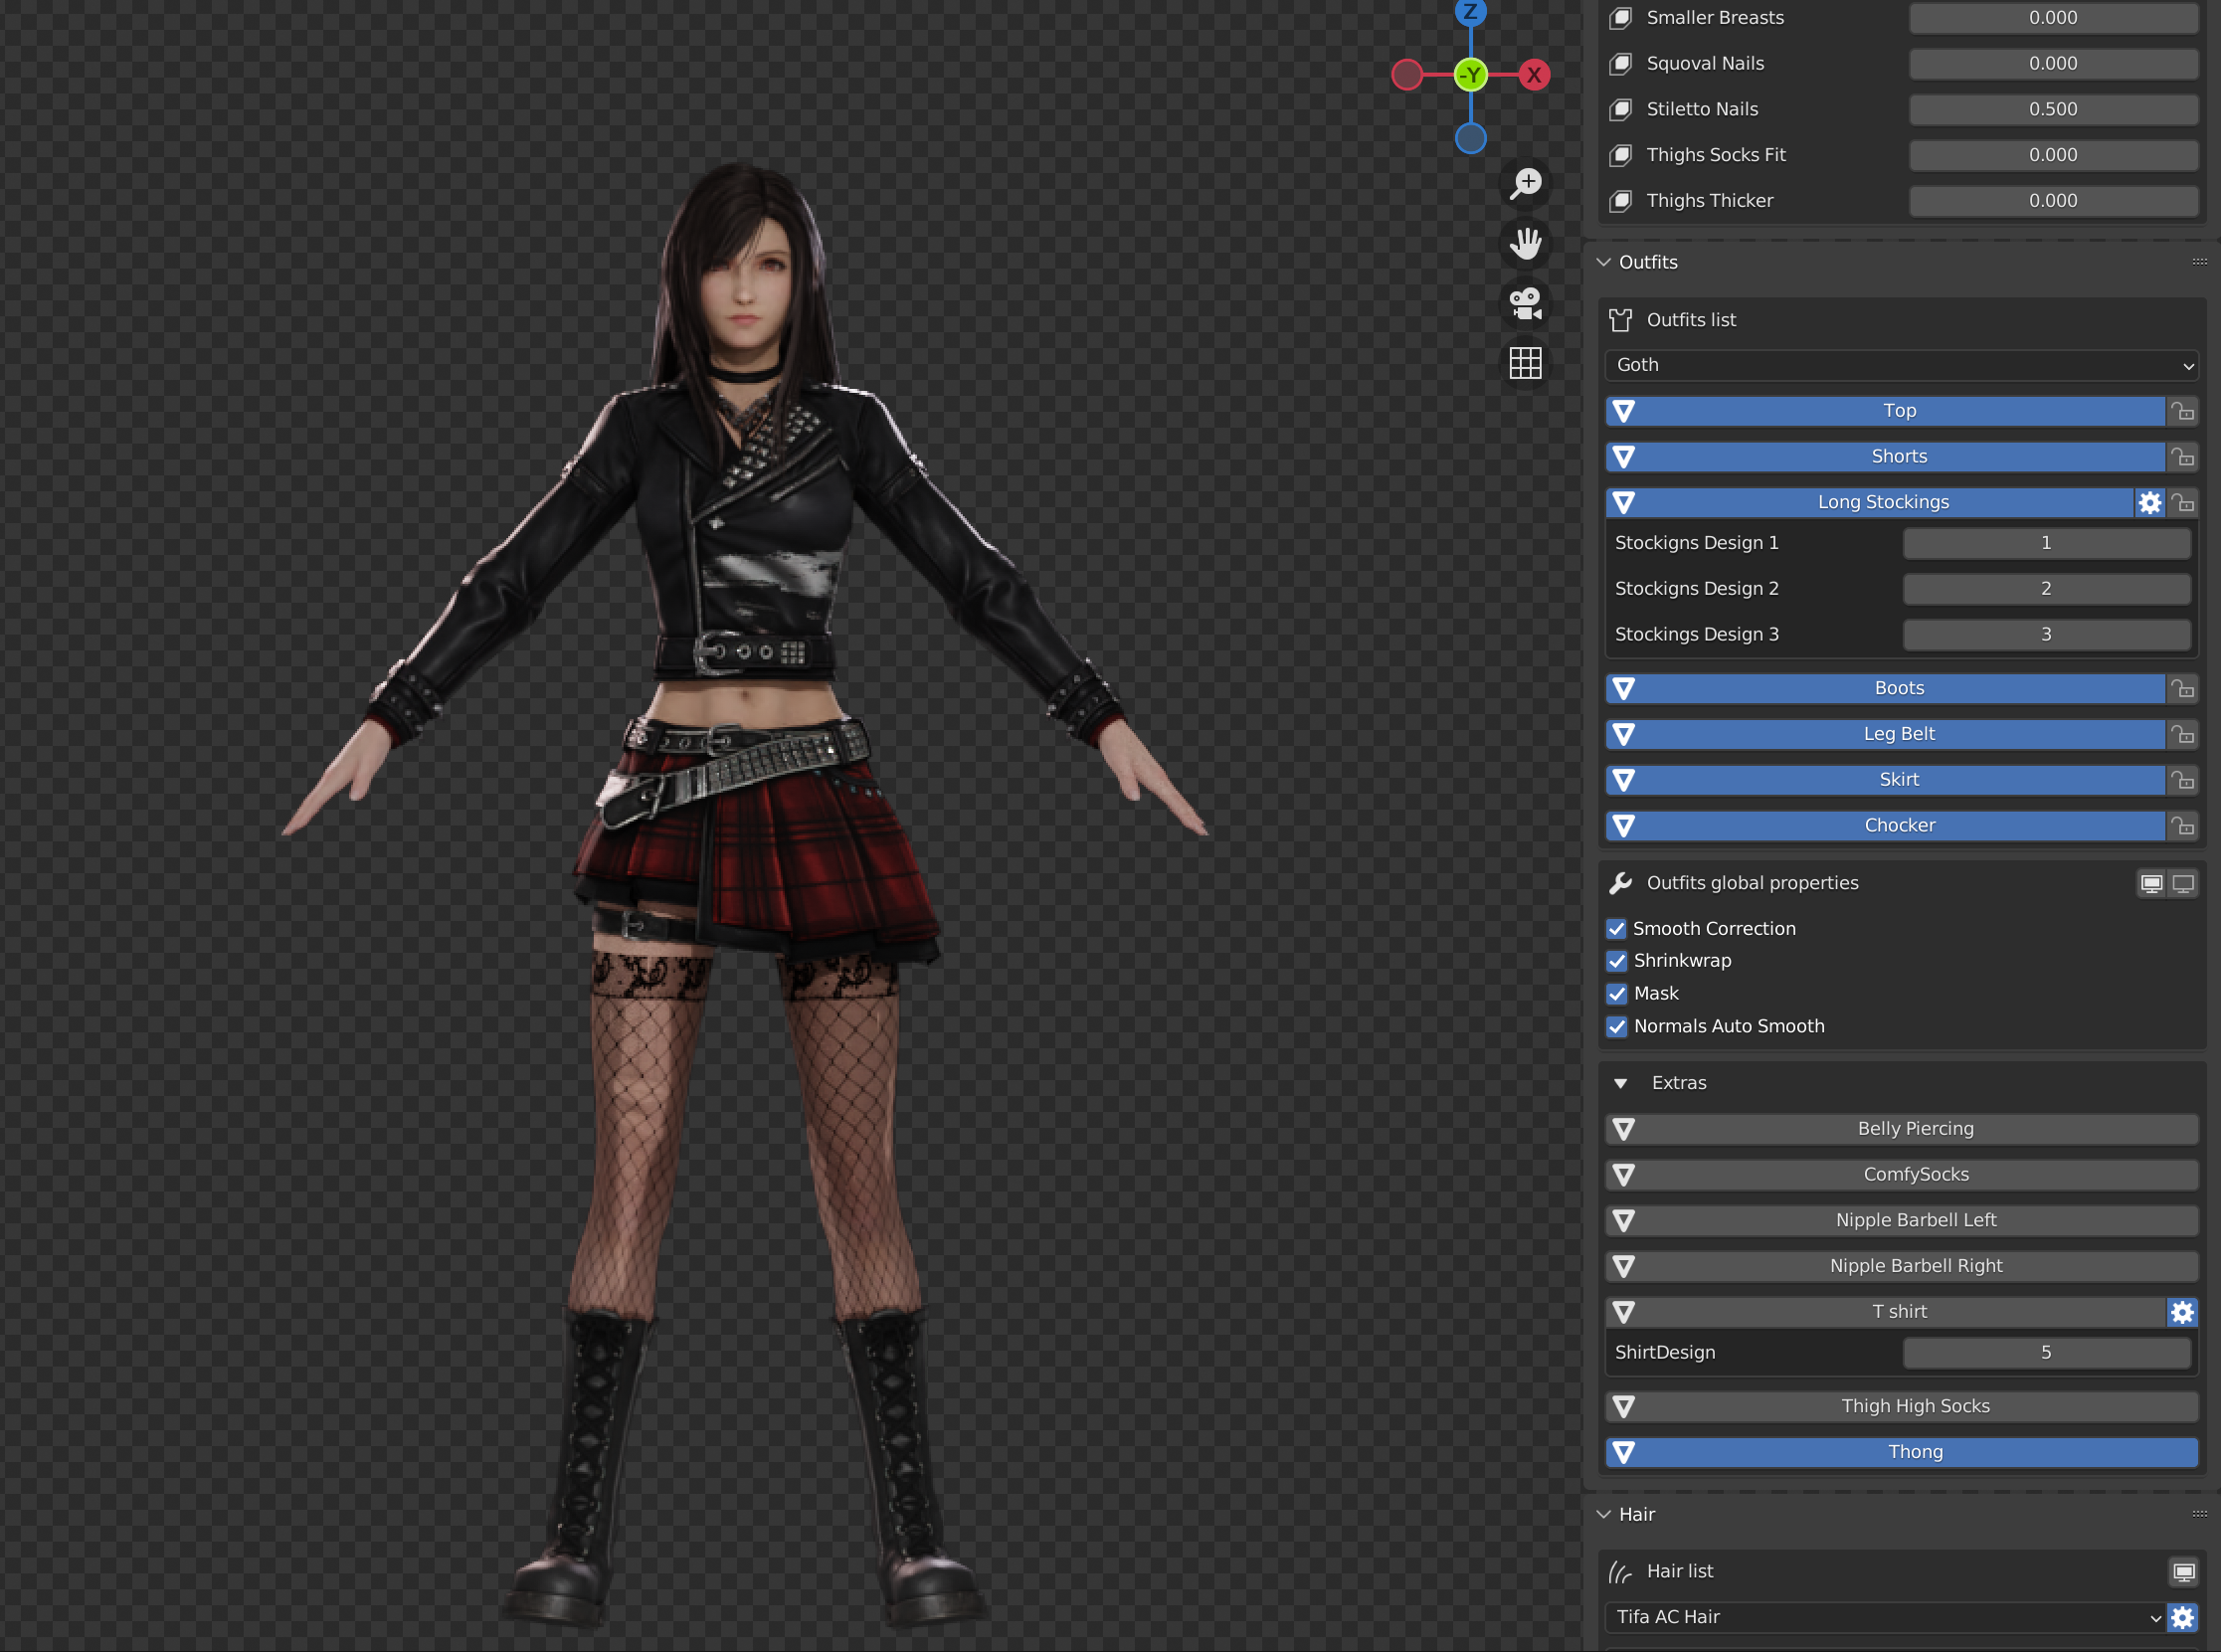Click the Stockings Design 3 value field
The image size is (2221, 1652).
pyautogui.click(x=2046, y=635)
